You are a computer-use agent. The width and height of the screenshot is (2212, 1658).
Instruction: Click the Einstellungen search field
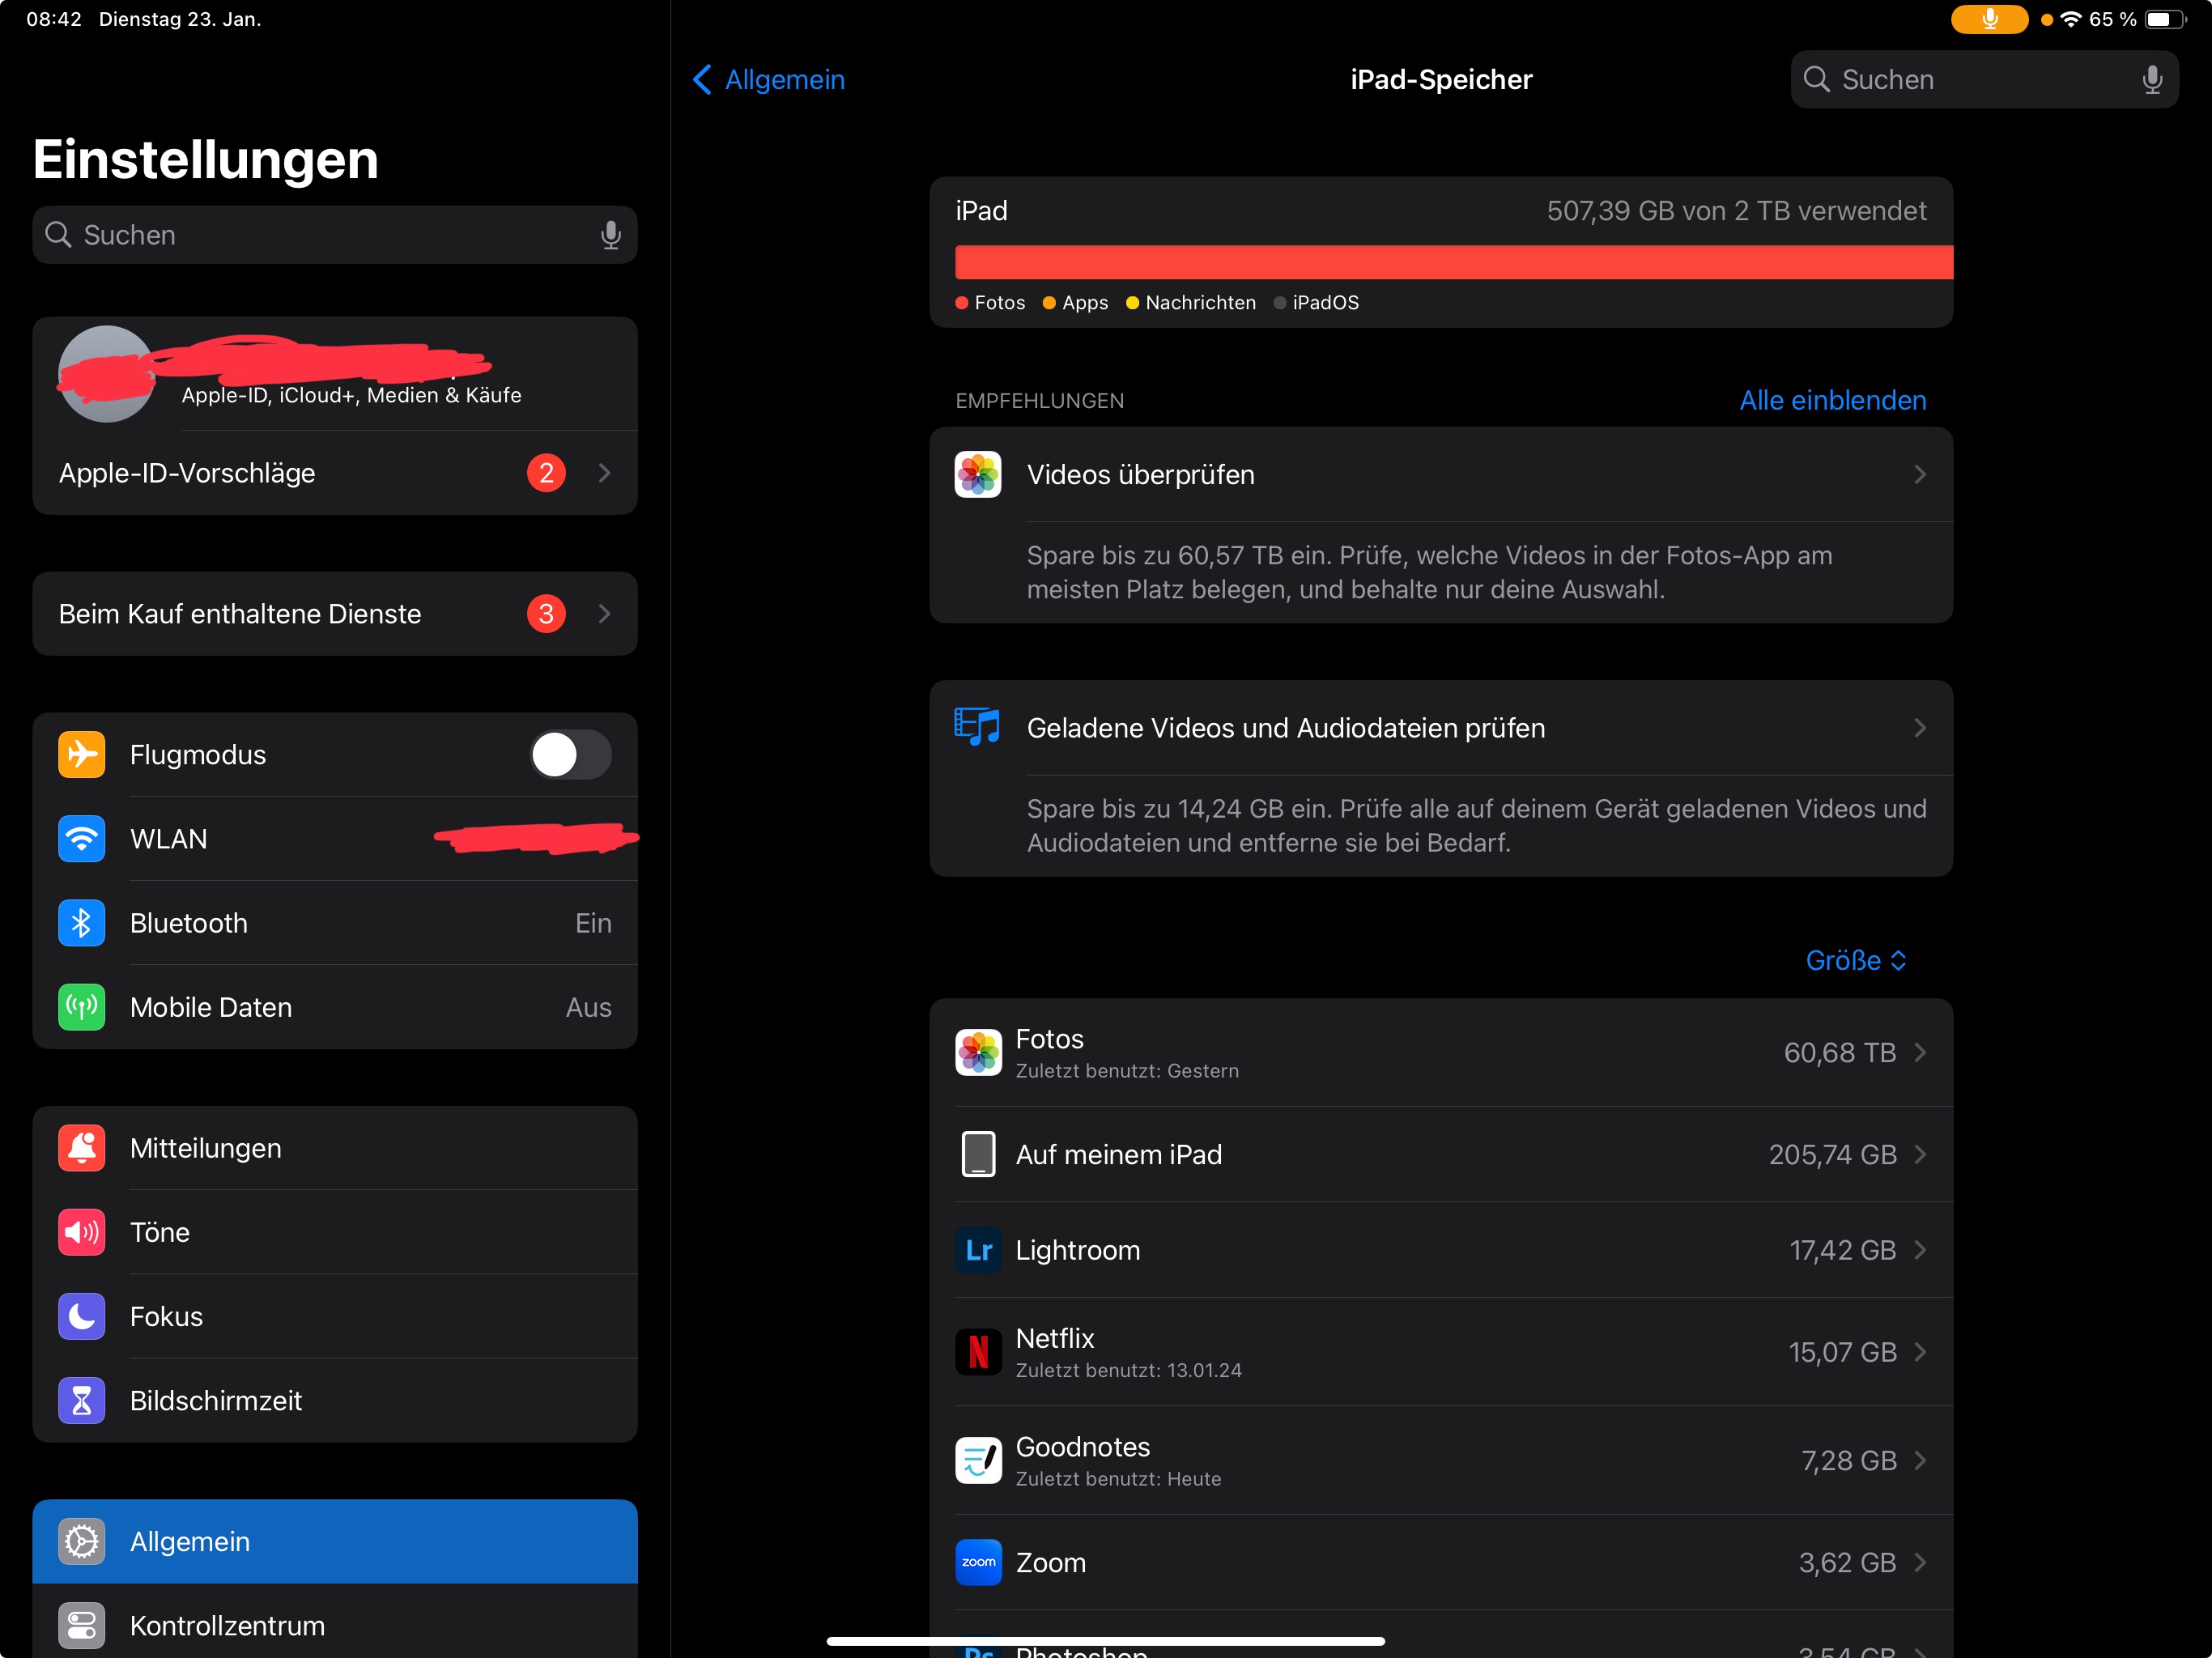(335, 235)
